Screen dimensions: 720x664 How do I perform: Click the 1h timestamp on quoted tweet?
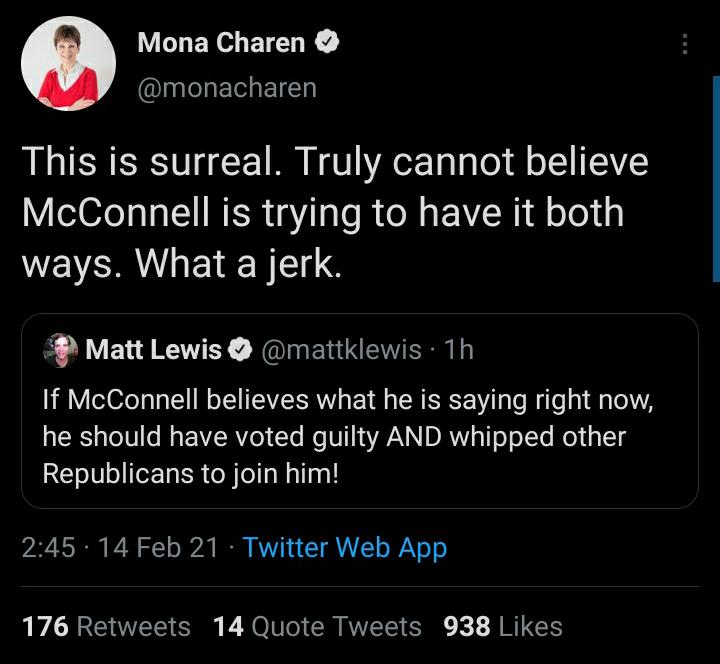tap(458, 349)
